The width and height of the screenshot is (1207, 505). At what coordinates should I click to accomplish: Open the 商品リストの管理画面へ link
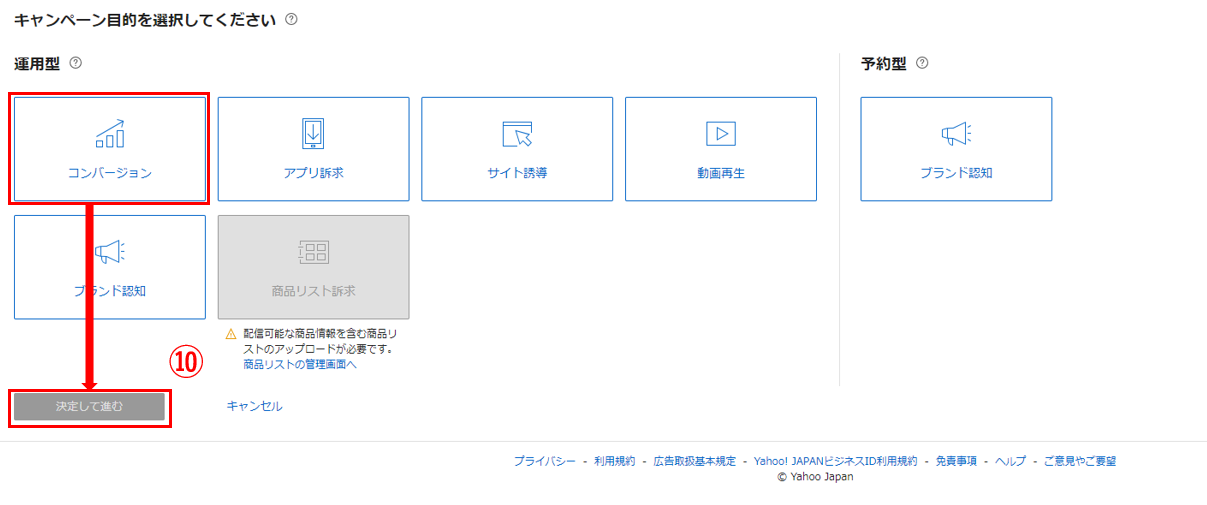click(300, 365)
